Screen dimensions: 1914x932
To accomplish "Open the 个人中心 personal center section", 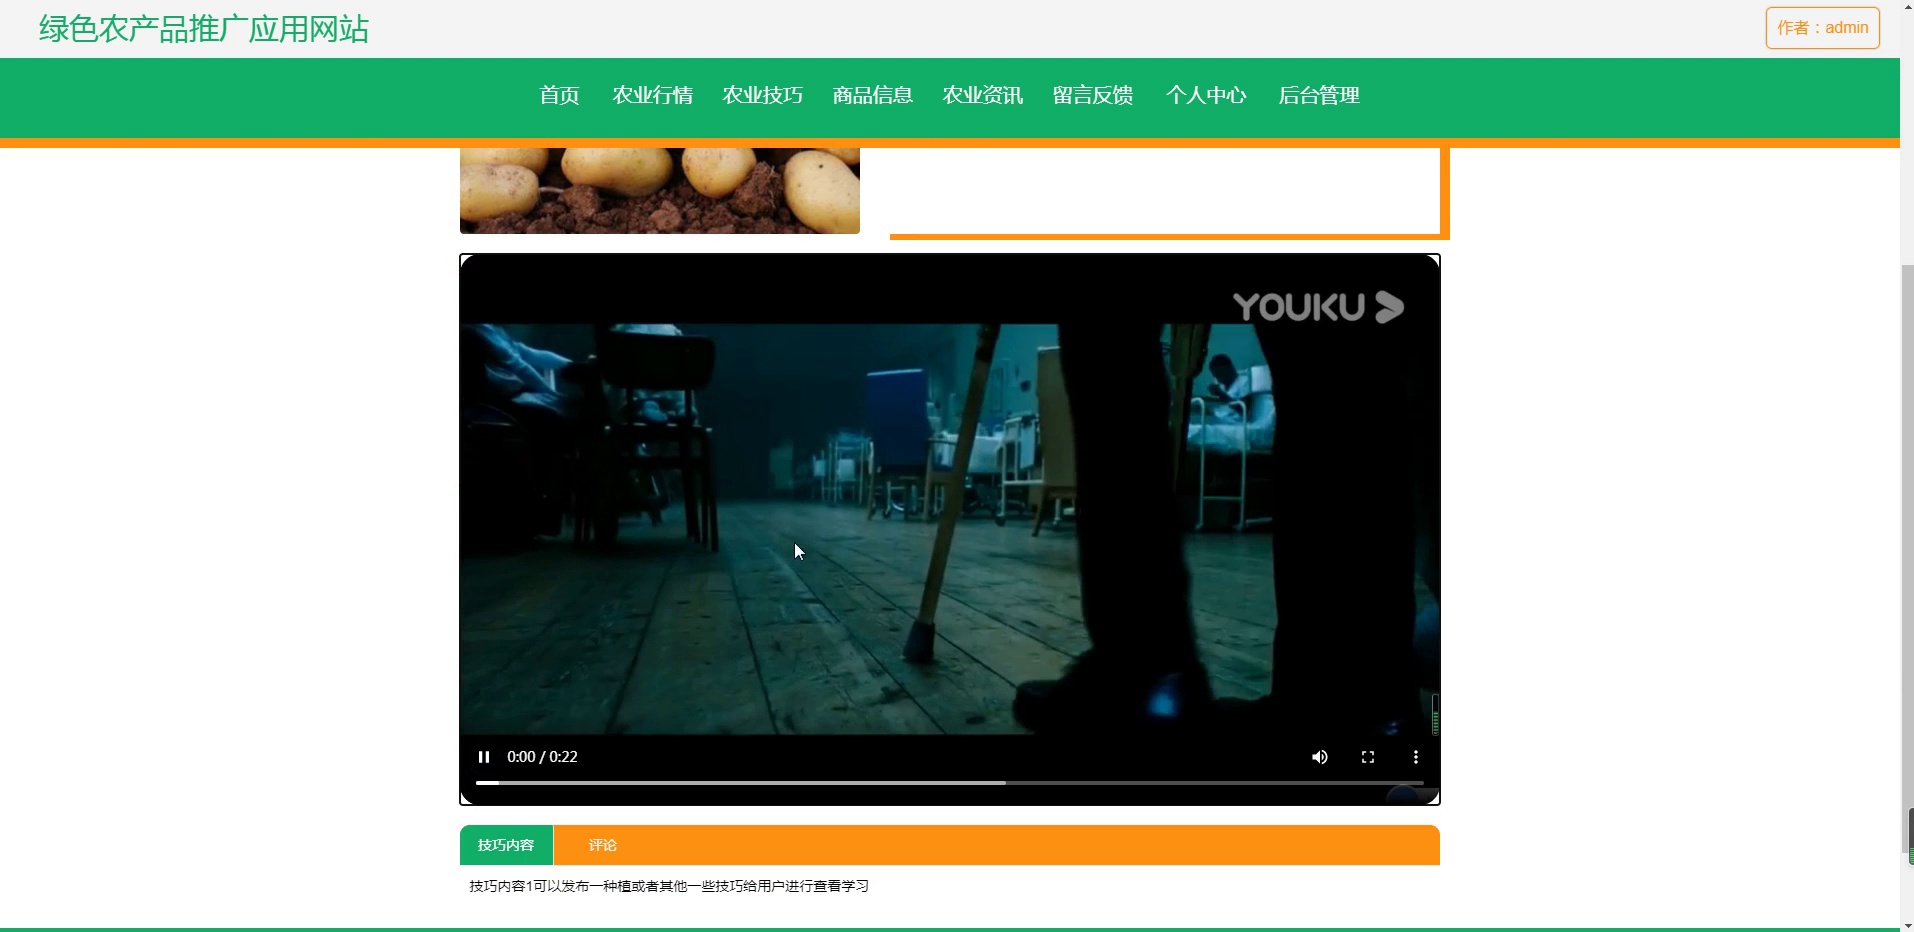I will tap(1205, 95).
